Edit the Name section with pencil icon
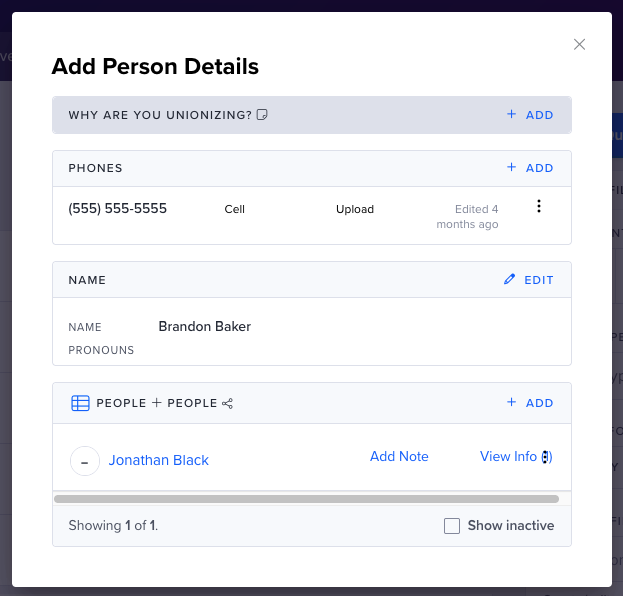623x596 pixels. 528,280
